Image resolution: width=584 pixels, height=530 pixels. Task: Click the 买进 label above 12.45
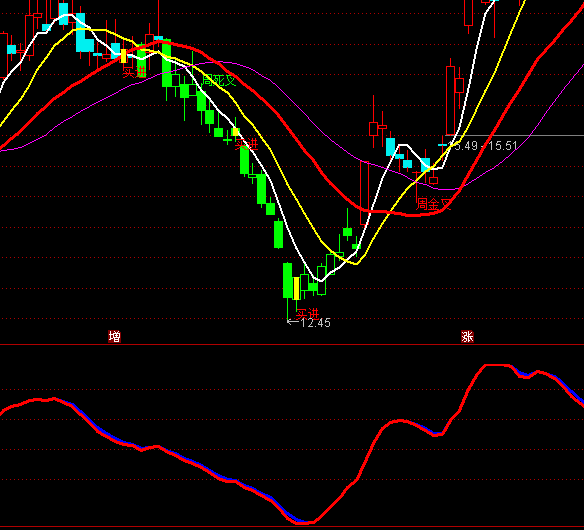point(308,313)
